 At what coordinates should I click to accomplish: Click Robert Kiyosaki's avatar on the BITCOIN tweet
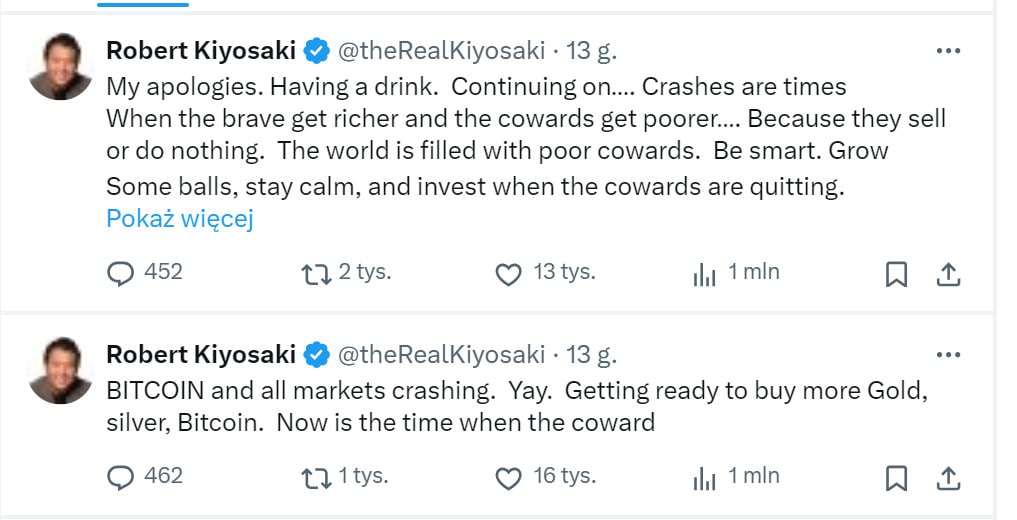60,370
